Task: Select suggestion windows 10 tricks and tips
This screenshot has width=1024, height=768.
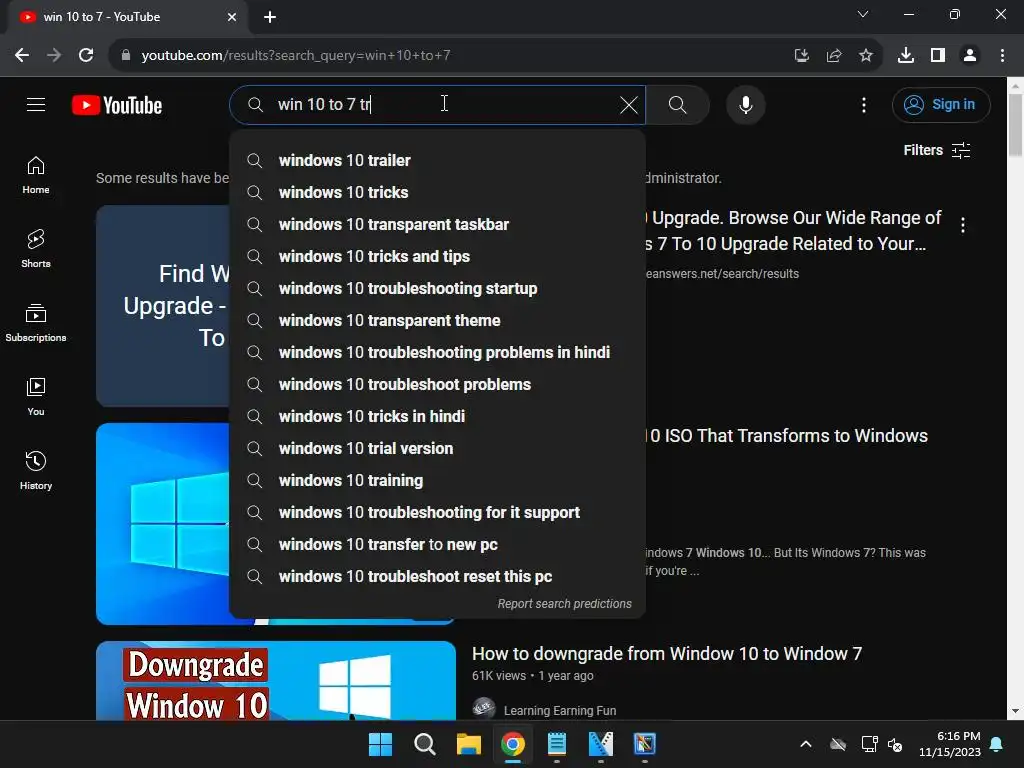Action: point(438,256)
